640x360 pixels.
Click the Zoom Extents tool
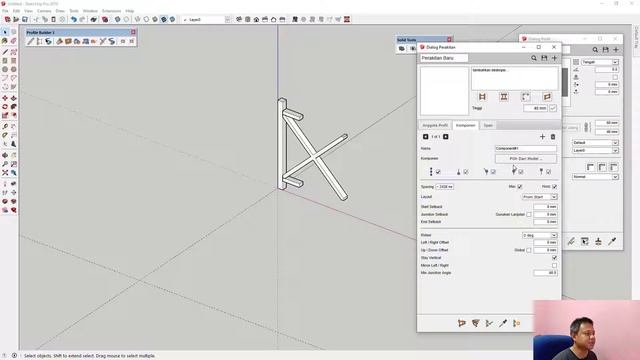click(5, 173)
